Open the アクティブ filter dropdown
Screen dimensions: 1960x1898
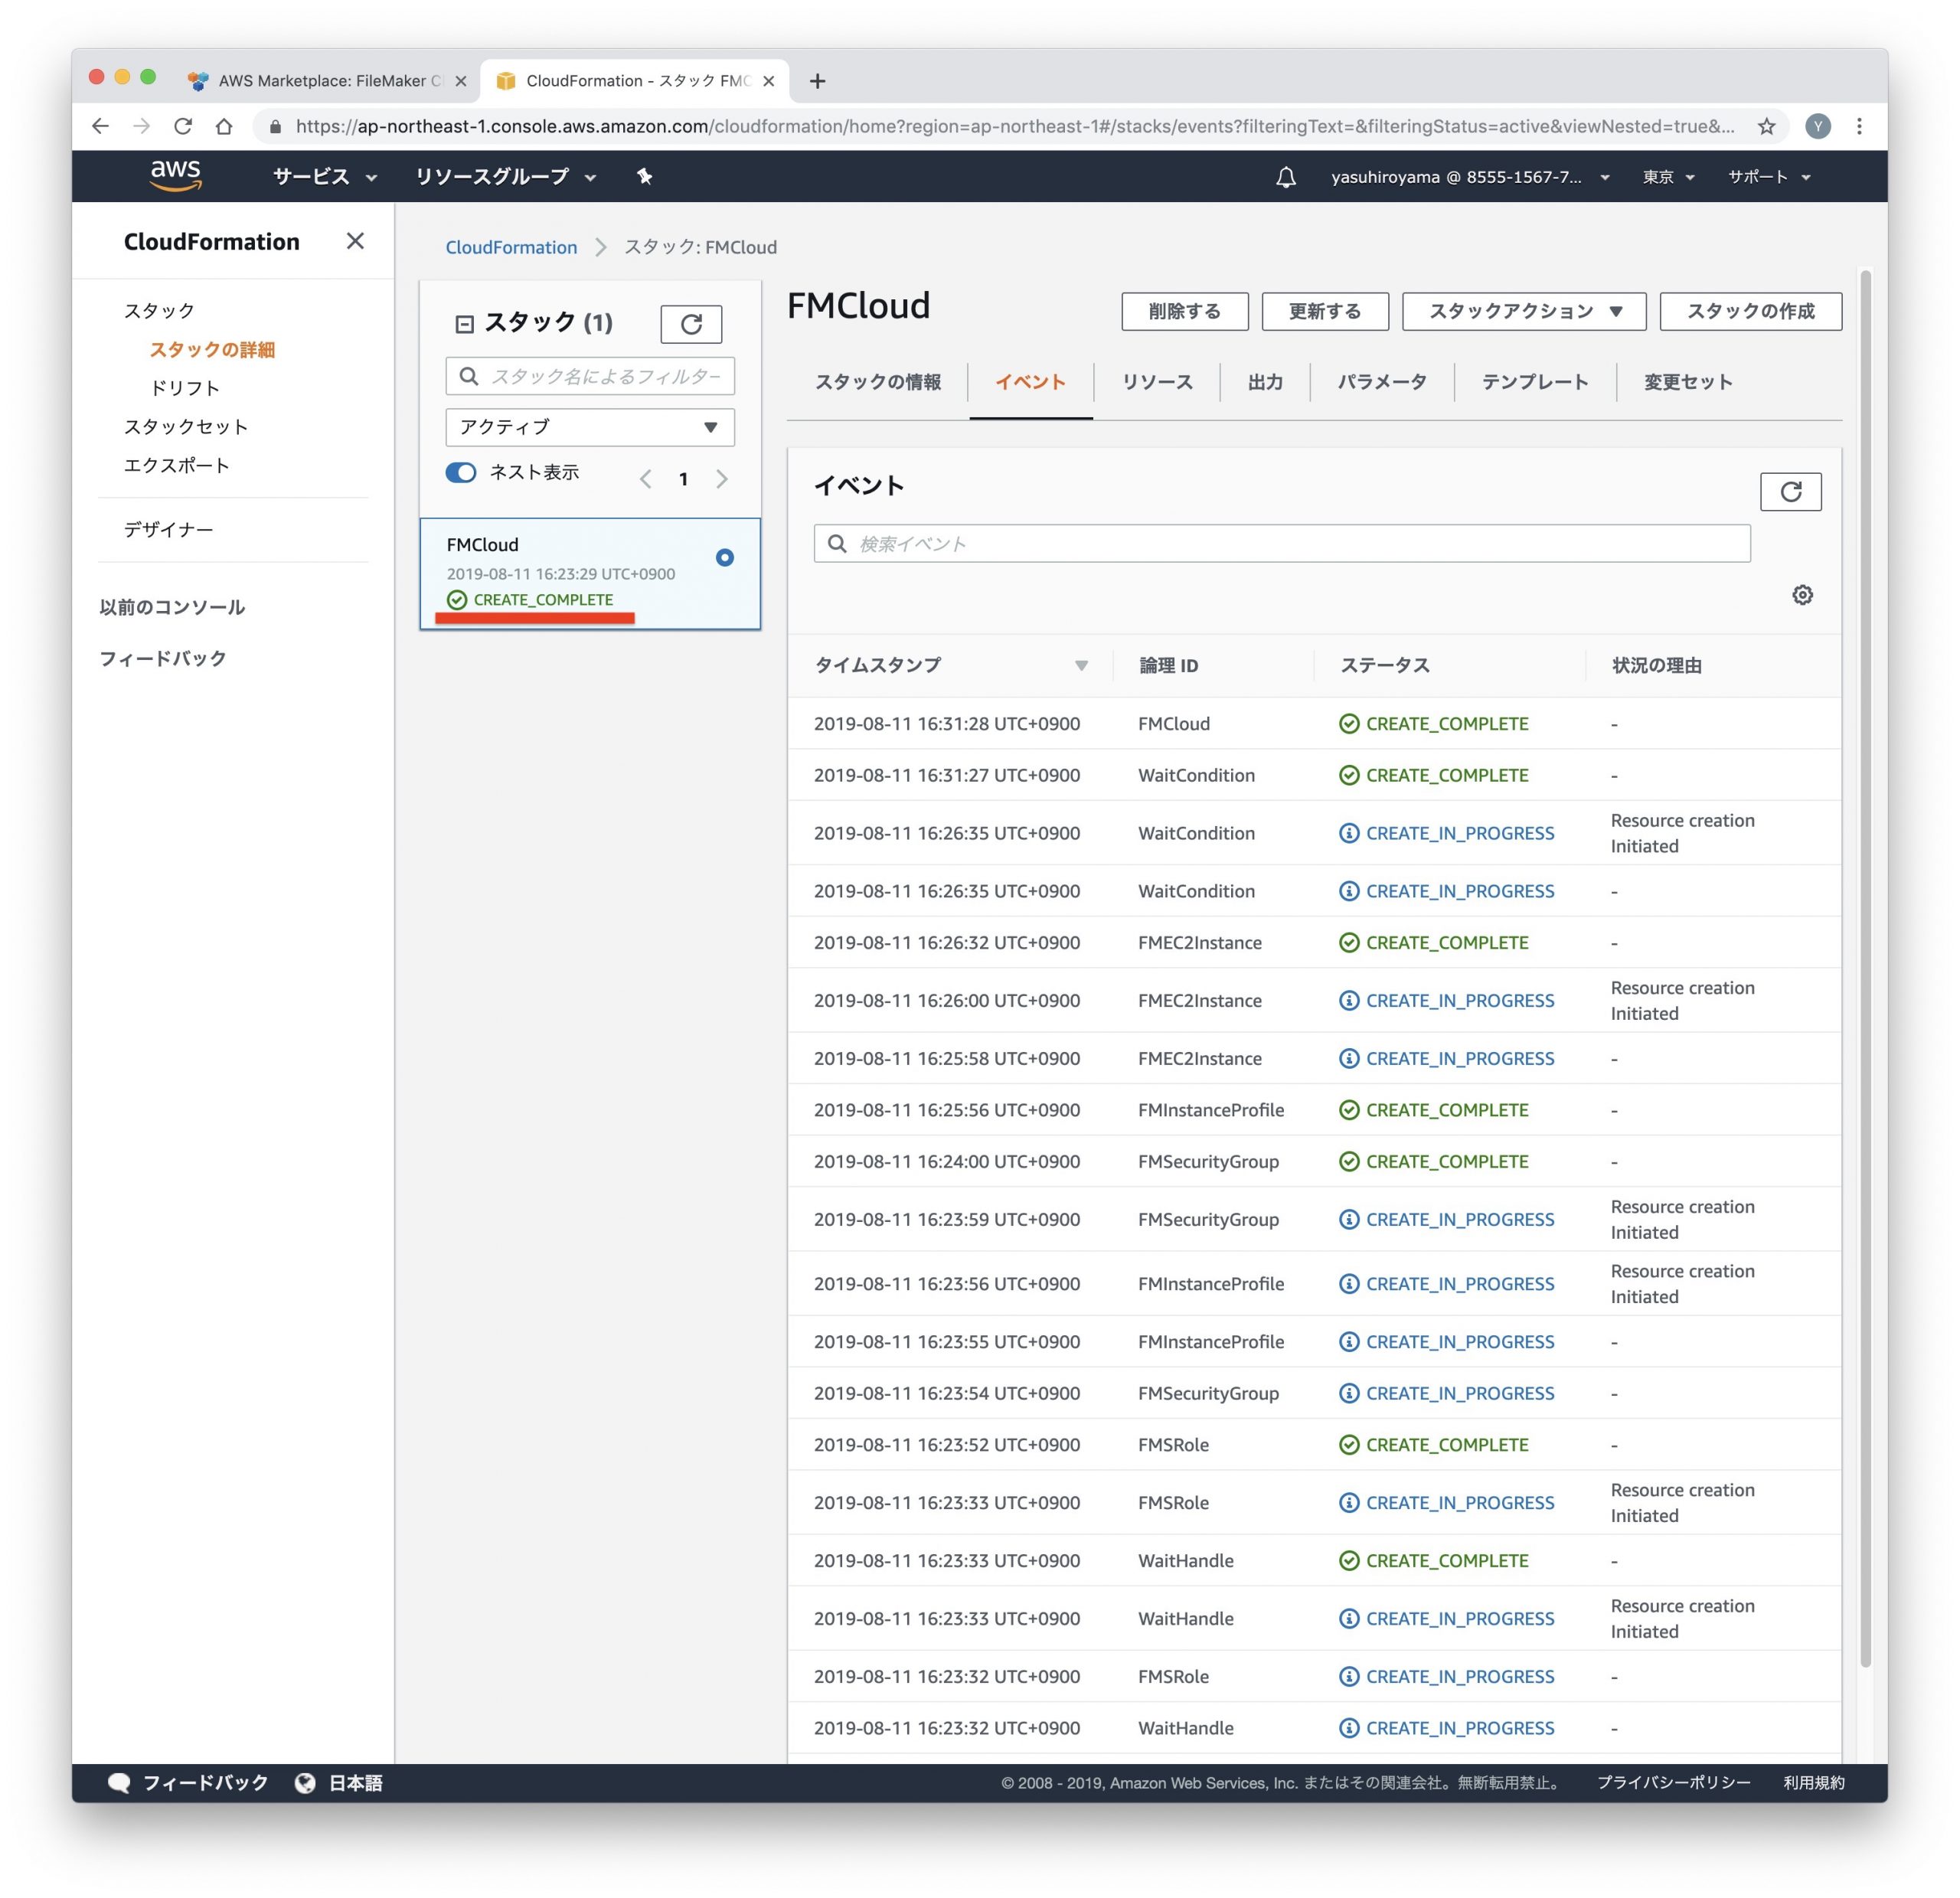click(589, 427)
